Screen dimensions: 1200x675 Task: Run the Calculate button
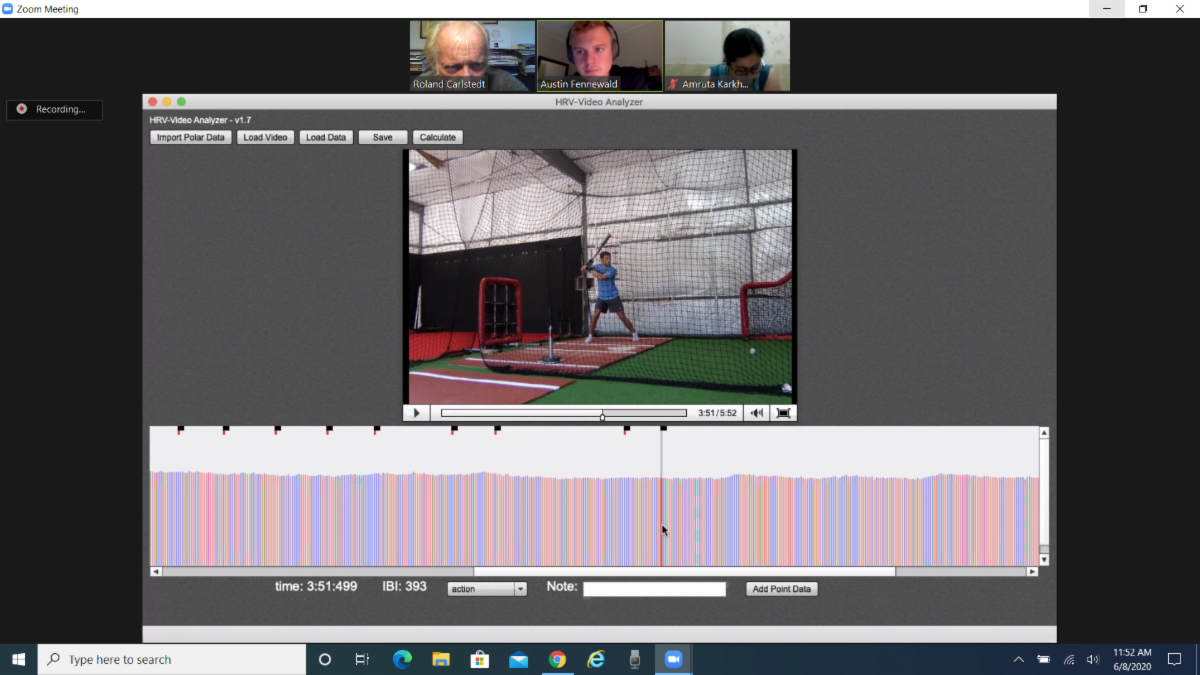pyautogui.click(x=437, y=137)
